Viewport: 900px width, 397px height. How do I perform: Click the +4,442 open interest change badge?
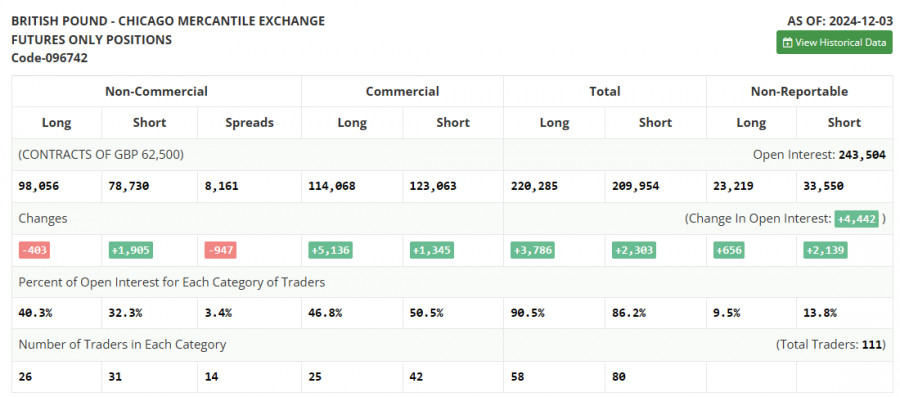(x=856, y=219)
